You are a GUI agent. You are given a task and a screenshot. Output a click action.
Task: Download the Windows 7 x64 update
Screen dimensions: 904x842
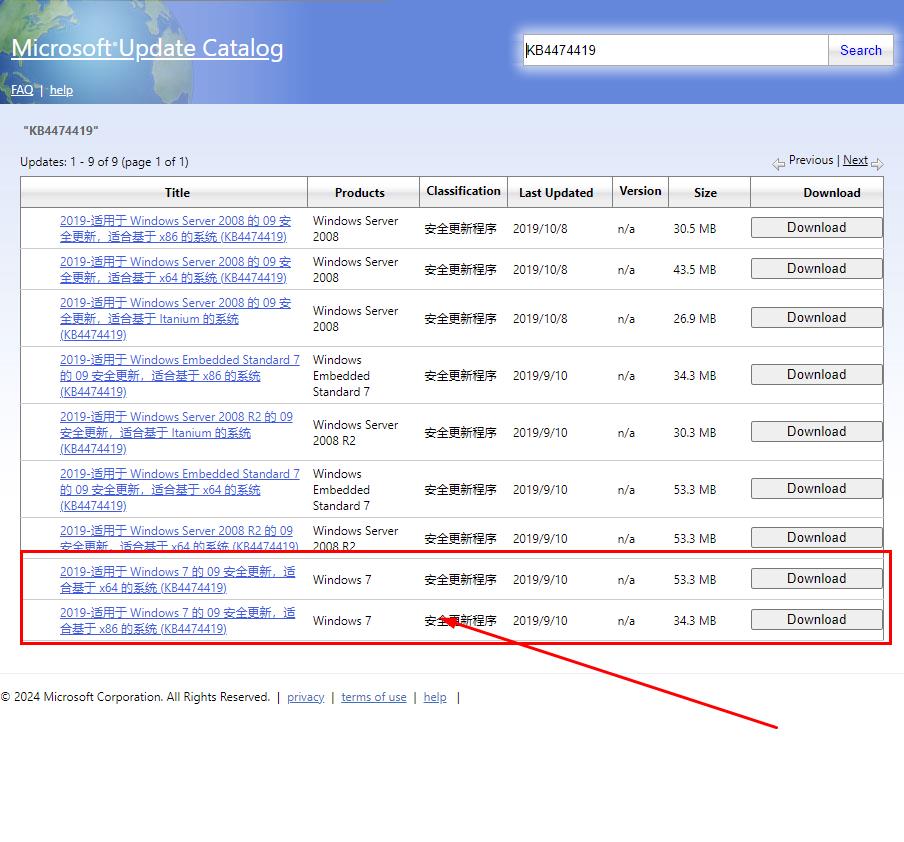click(816, 579)
